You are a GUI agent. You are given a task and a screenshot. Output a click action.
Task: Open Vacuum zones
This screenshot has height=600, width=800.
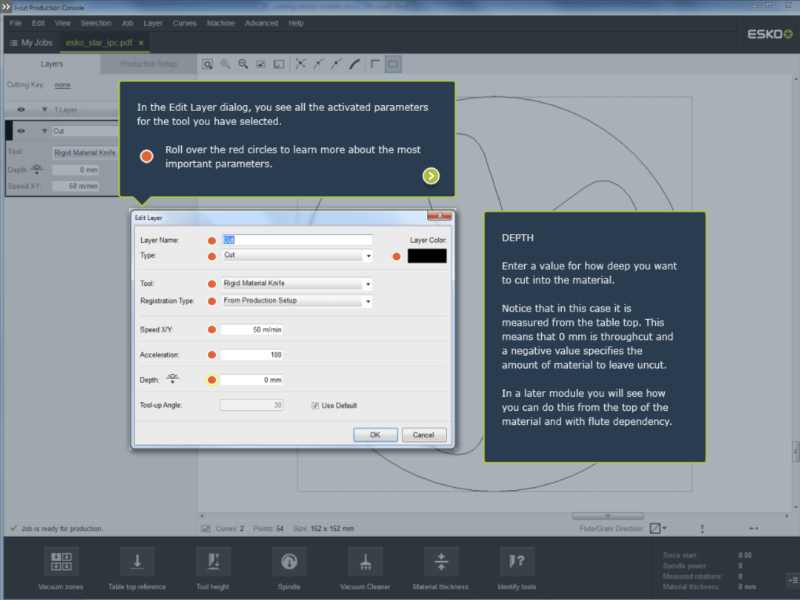point(61,562)
